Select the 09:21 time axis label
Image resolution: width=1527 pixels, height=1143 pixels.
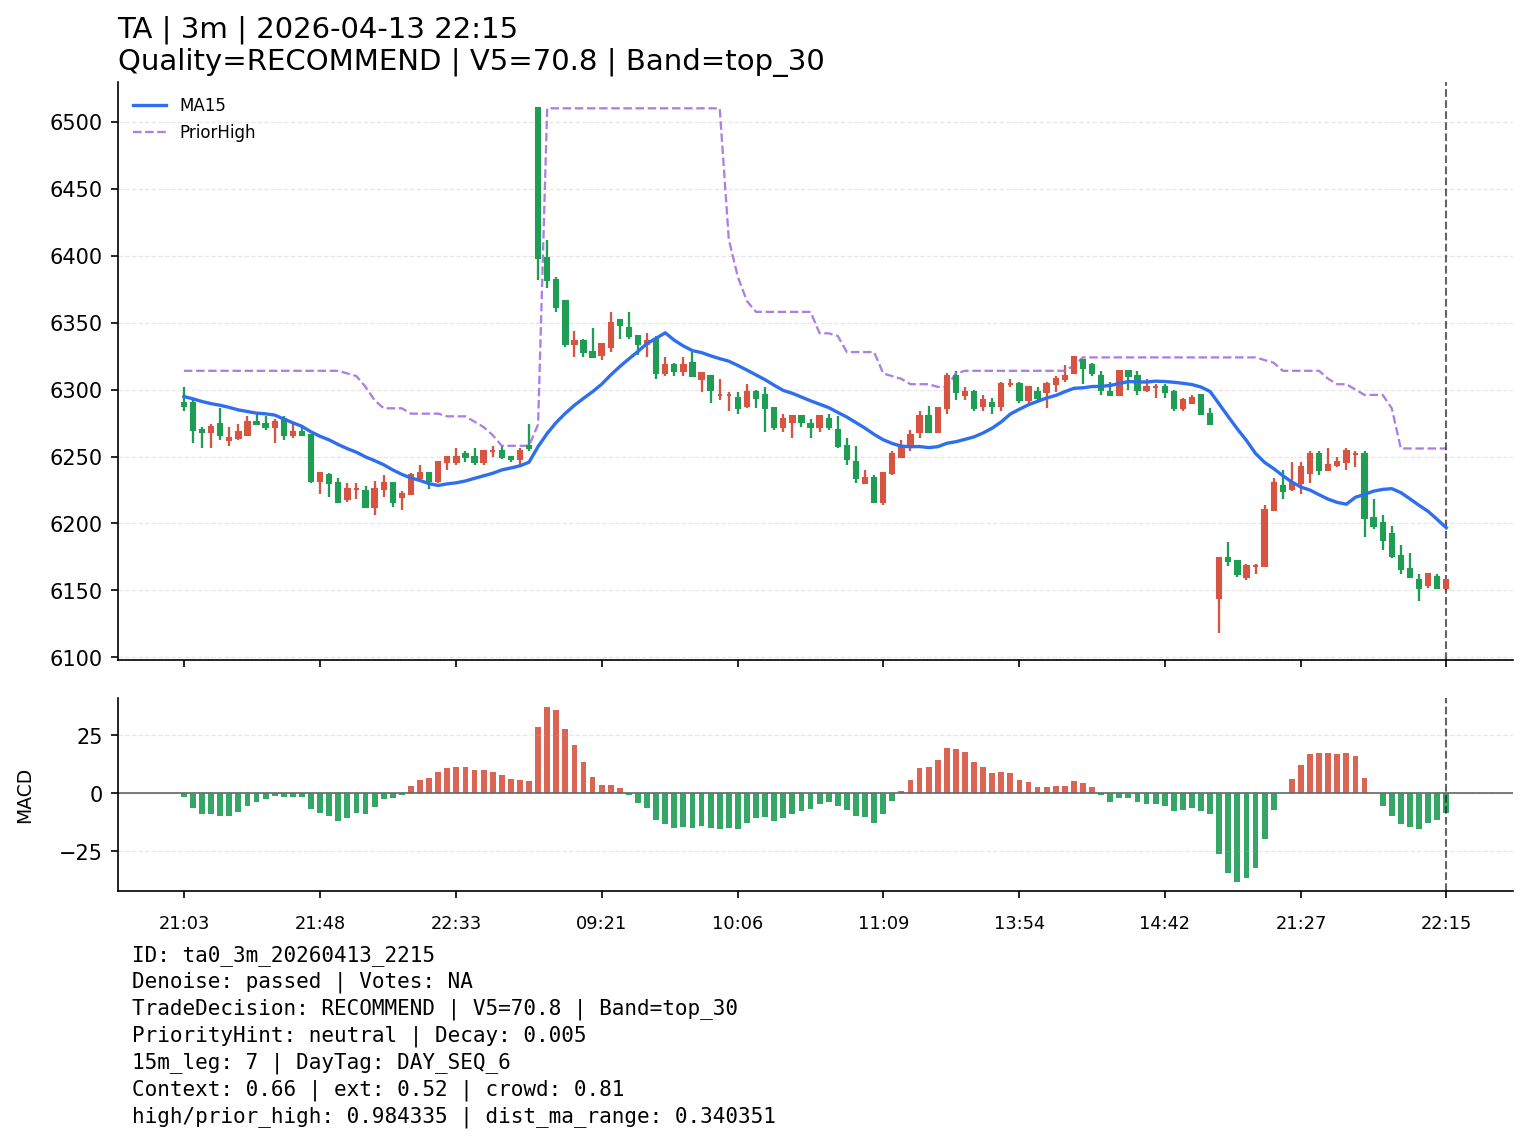click(601, 923)
